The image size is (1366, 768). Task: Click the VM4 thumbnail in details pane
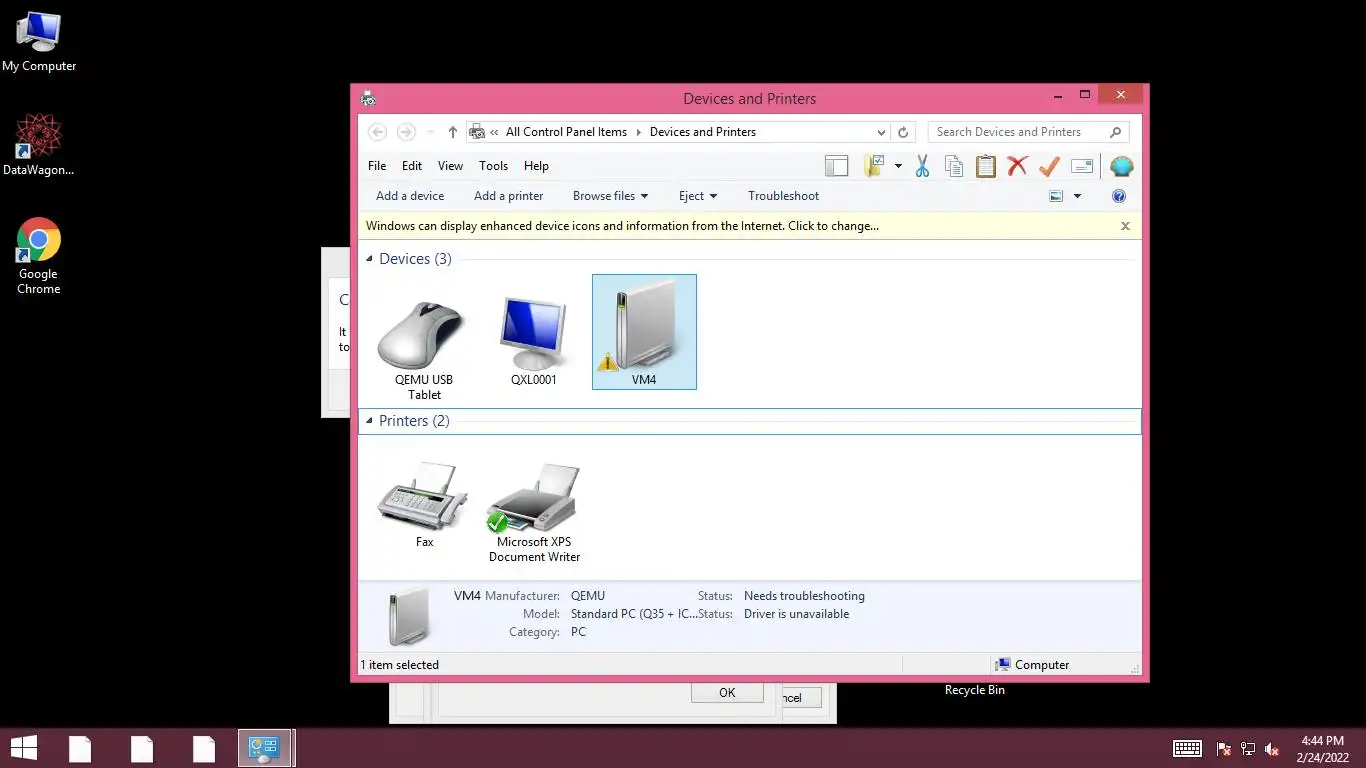(410, 617)
